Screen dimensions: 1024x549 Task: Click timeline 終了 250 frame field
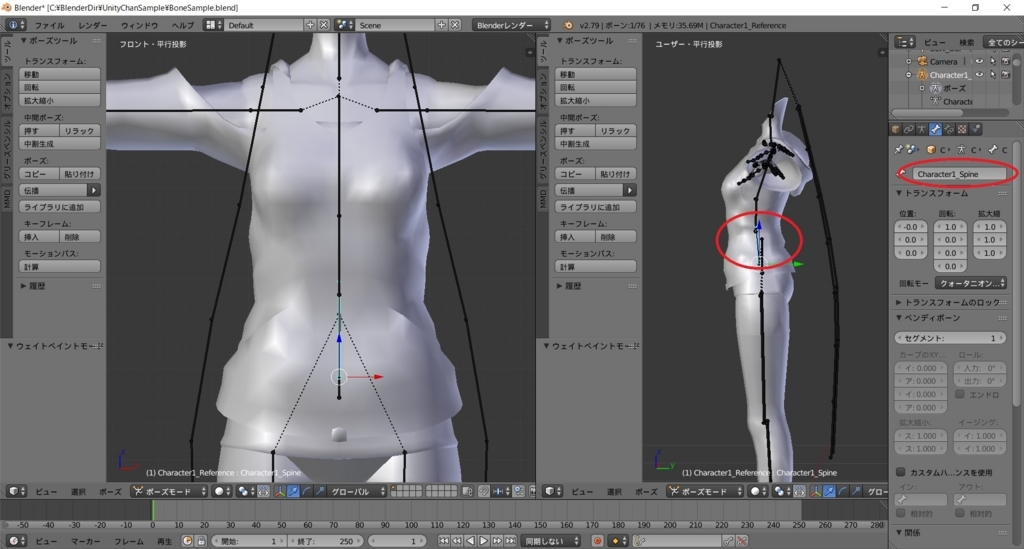(325, 541)
